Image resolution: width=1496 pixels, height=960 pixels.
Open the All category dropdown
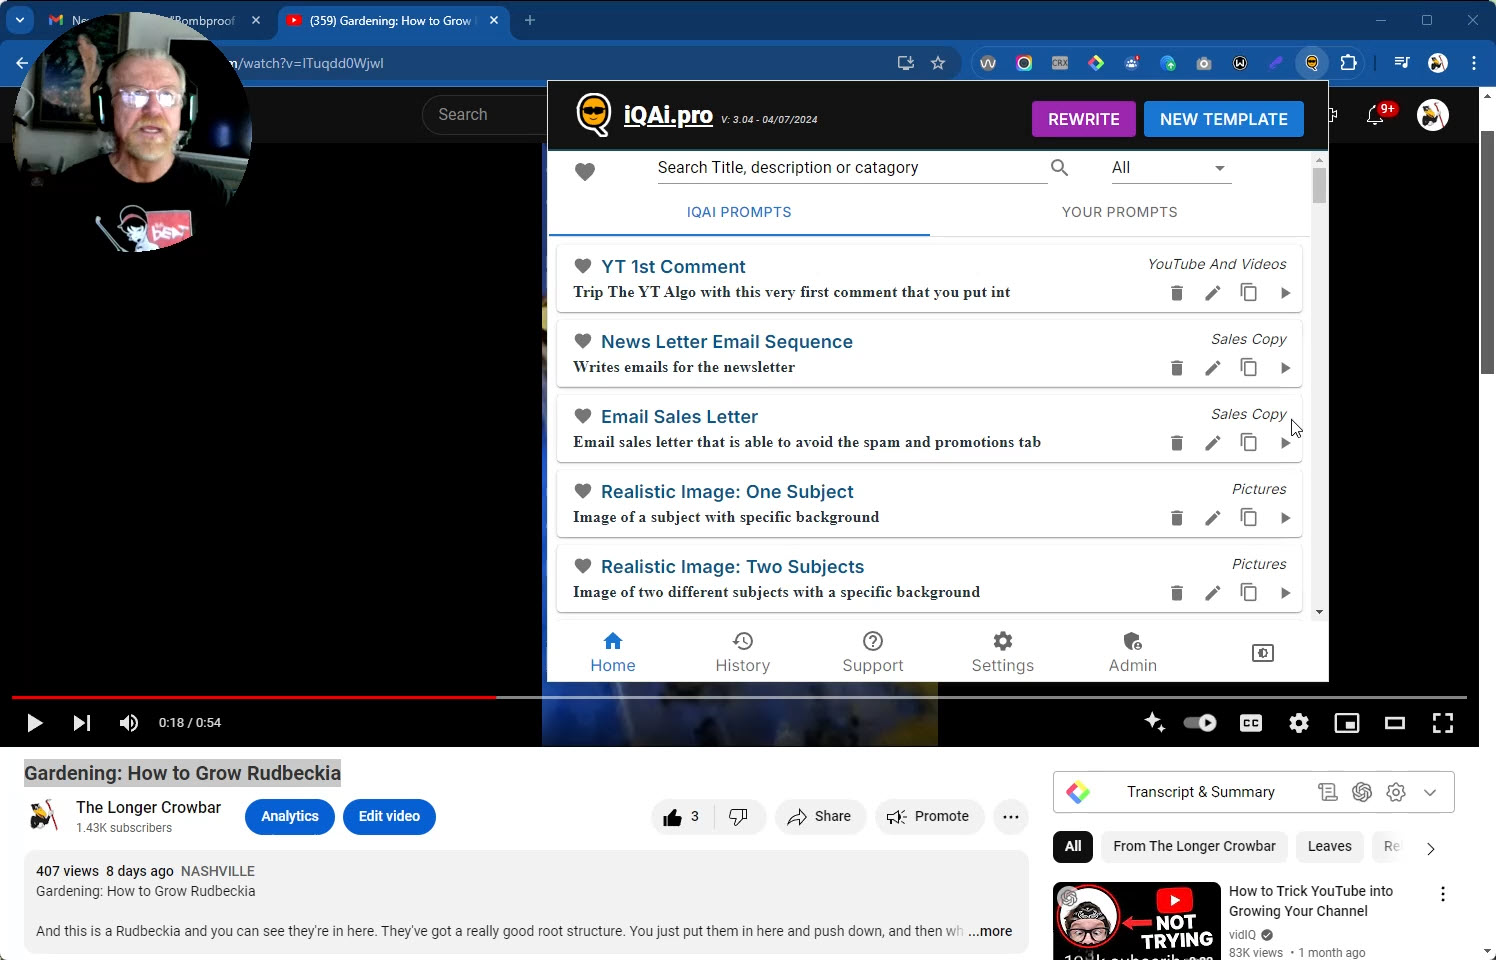pos(1170,168)
